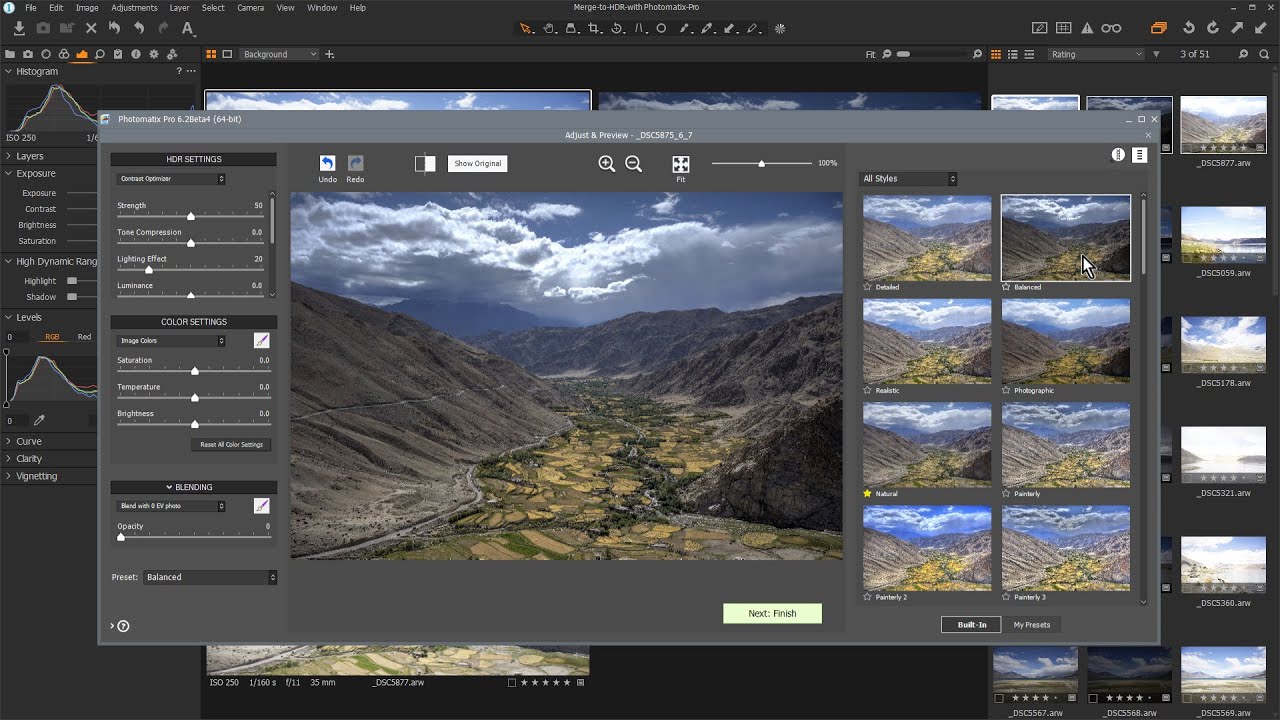Click Redo in Photomatix preview toolbar
This screenshot has height=720, width=1280.
pos(355,163)
